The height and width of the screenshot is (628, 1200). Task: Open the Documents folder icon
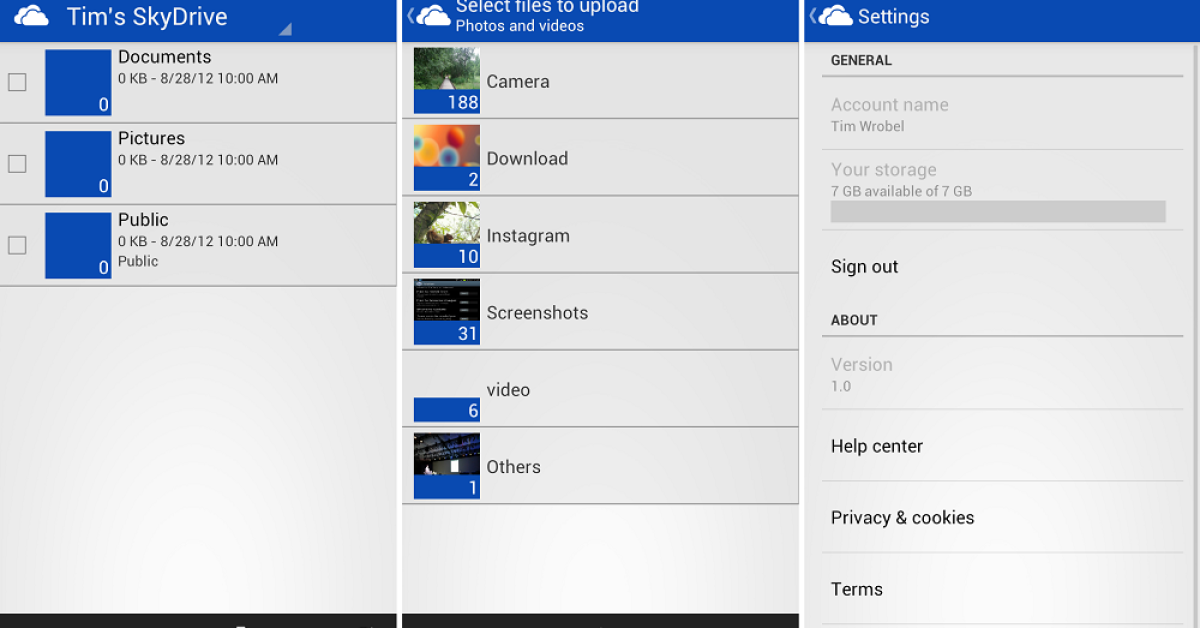coord(78,82)
